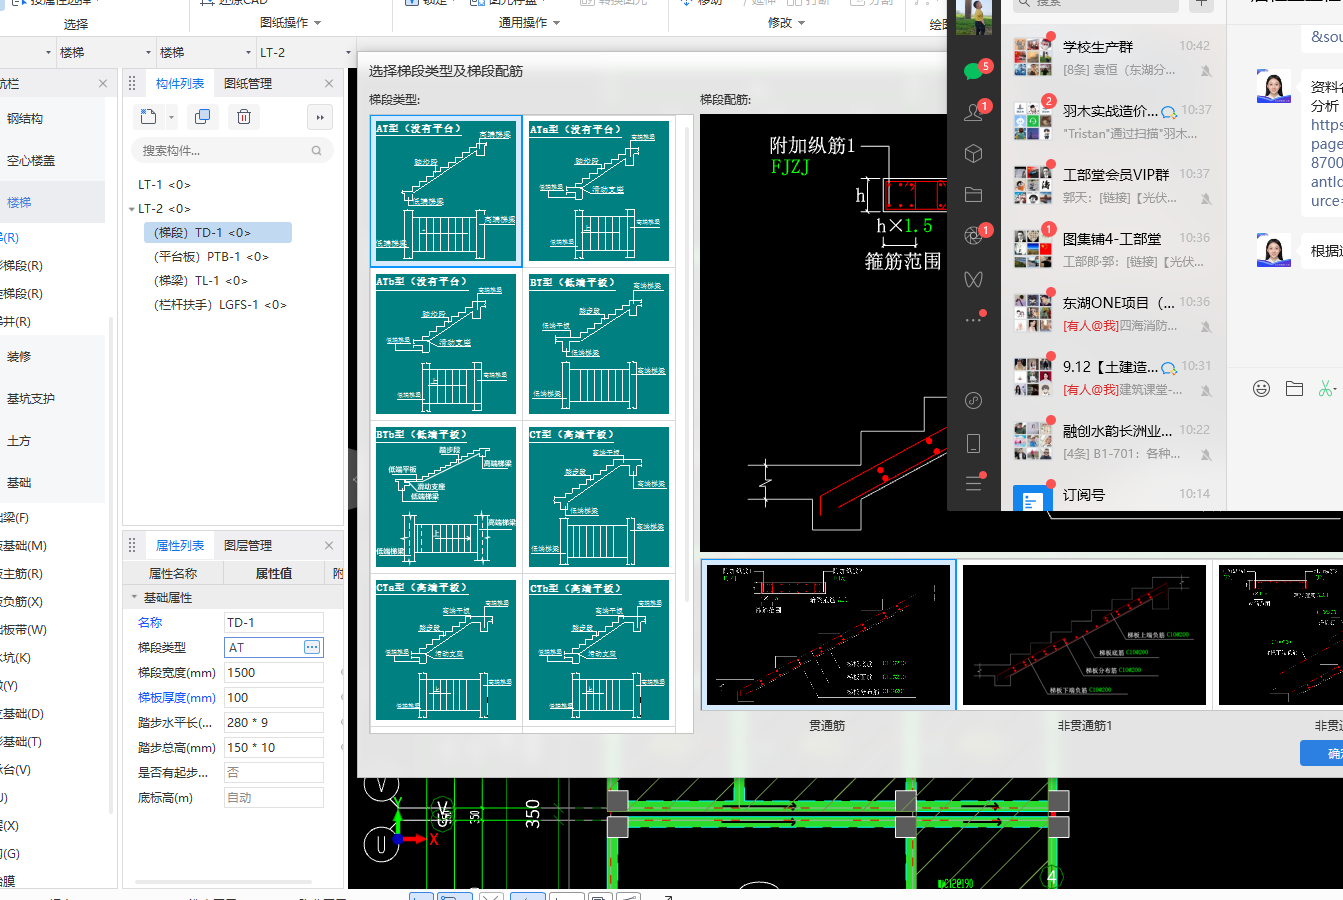Open the 图纸操作 dropdown menu
The width and height of the screenshot is (1343, 900).
[291, 22]
